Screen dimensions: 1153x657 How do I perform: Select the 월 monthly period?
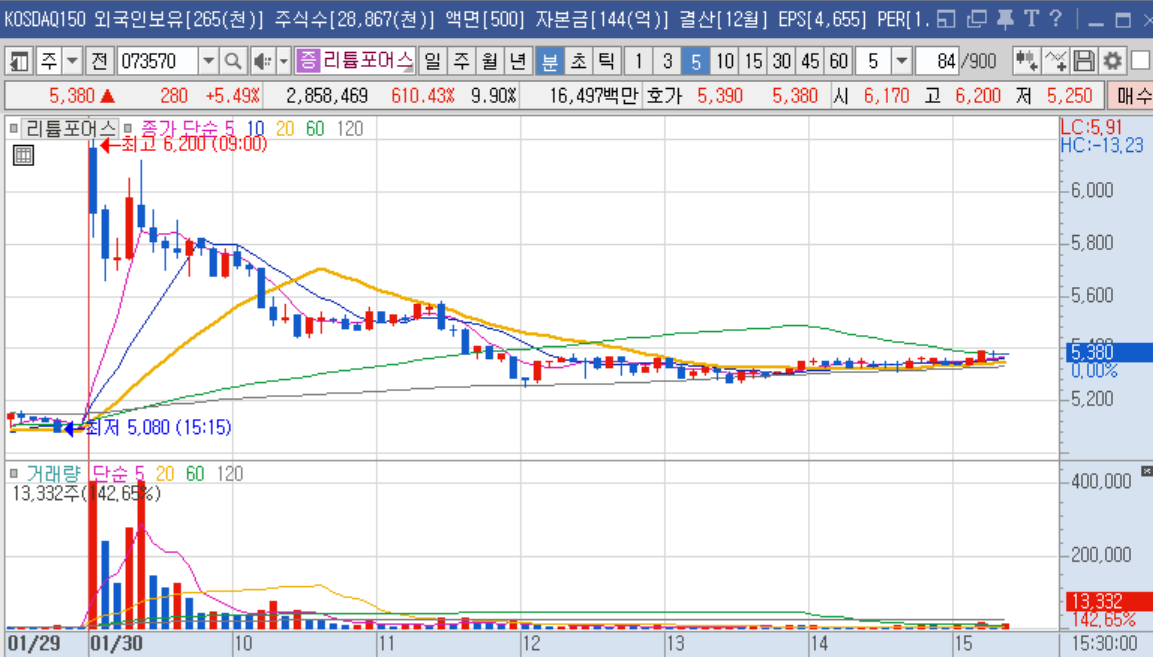pyautogui.click(x=489, y=61)
